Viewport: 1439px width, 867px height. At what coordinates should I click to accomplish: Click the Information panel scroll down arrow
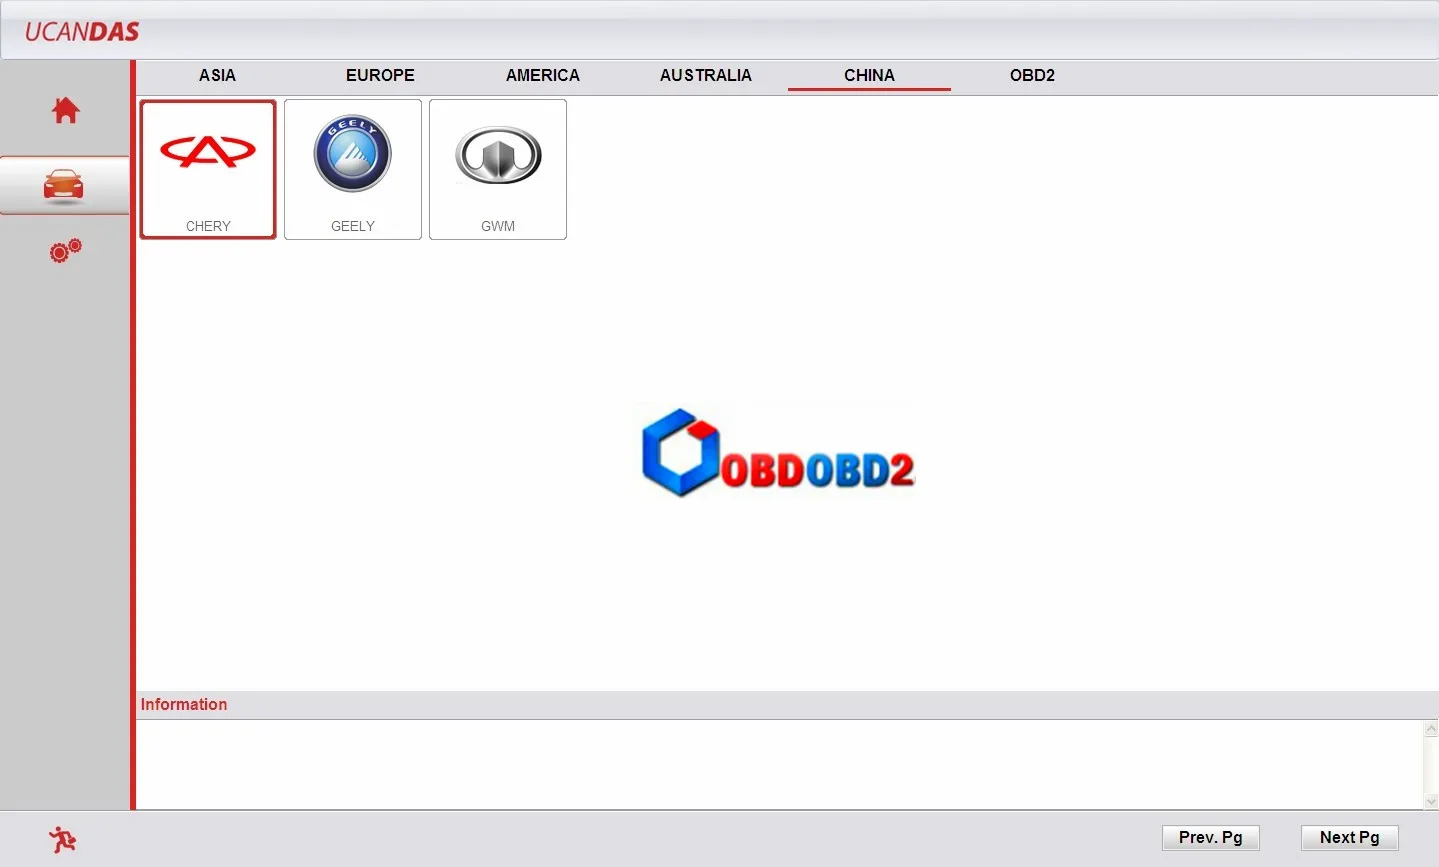(1431, 801)
